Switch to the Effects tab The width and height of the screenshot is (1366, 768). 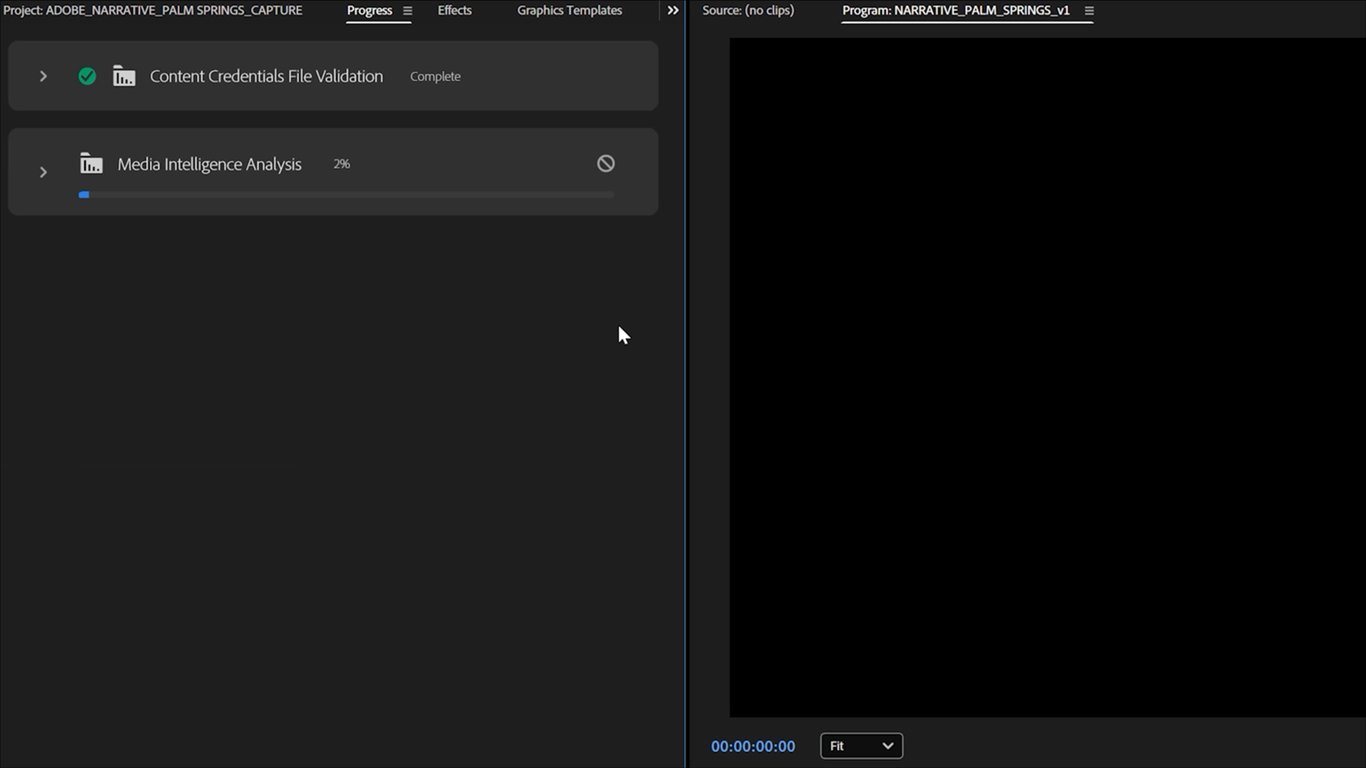[x=454, y=11]
